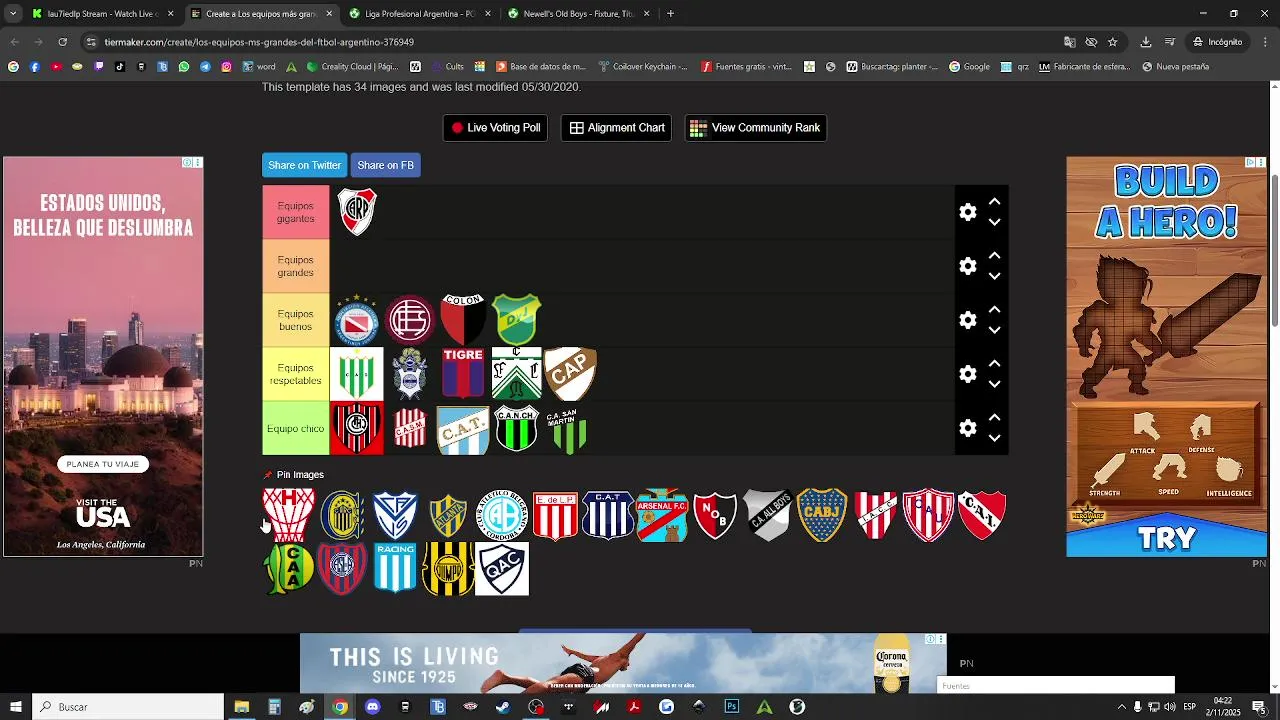Viewport: 1280px width, 720px height.
Task: Move Equipos respetables row down with arrow
Action: click(x=994, y=384)
